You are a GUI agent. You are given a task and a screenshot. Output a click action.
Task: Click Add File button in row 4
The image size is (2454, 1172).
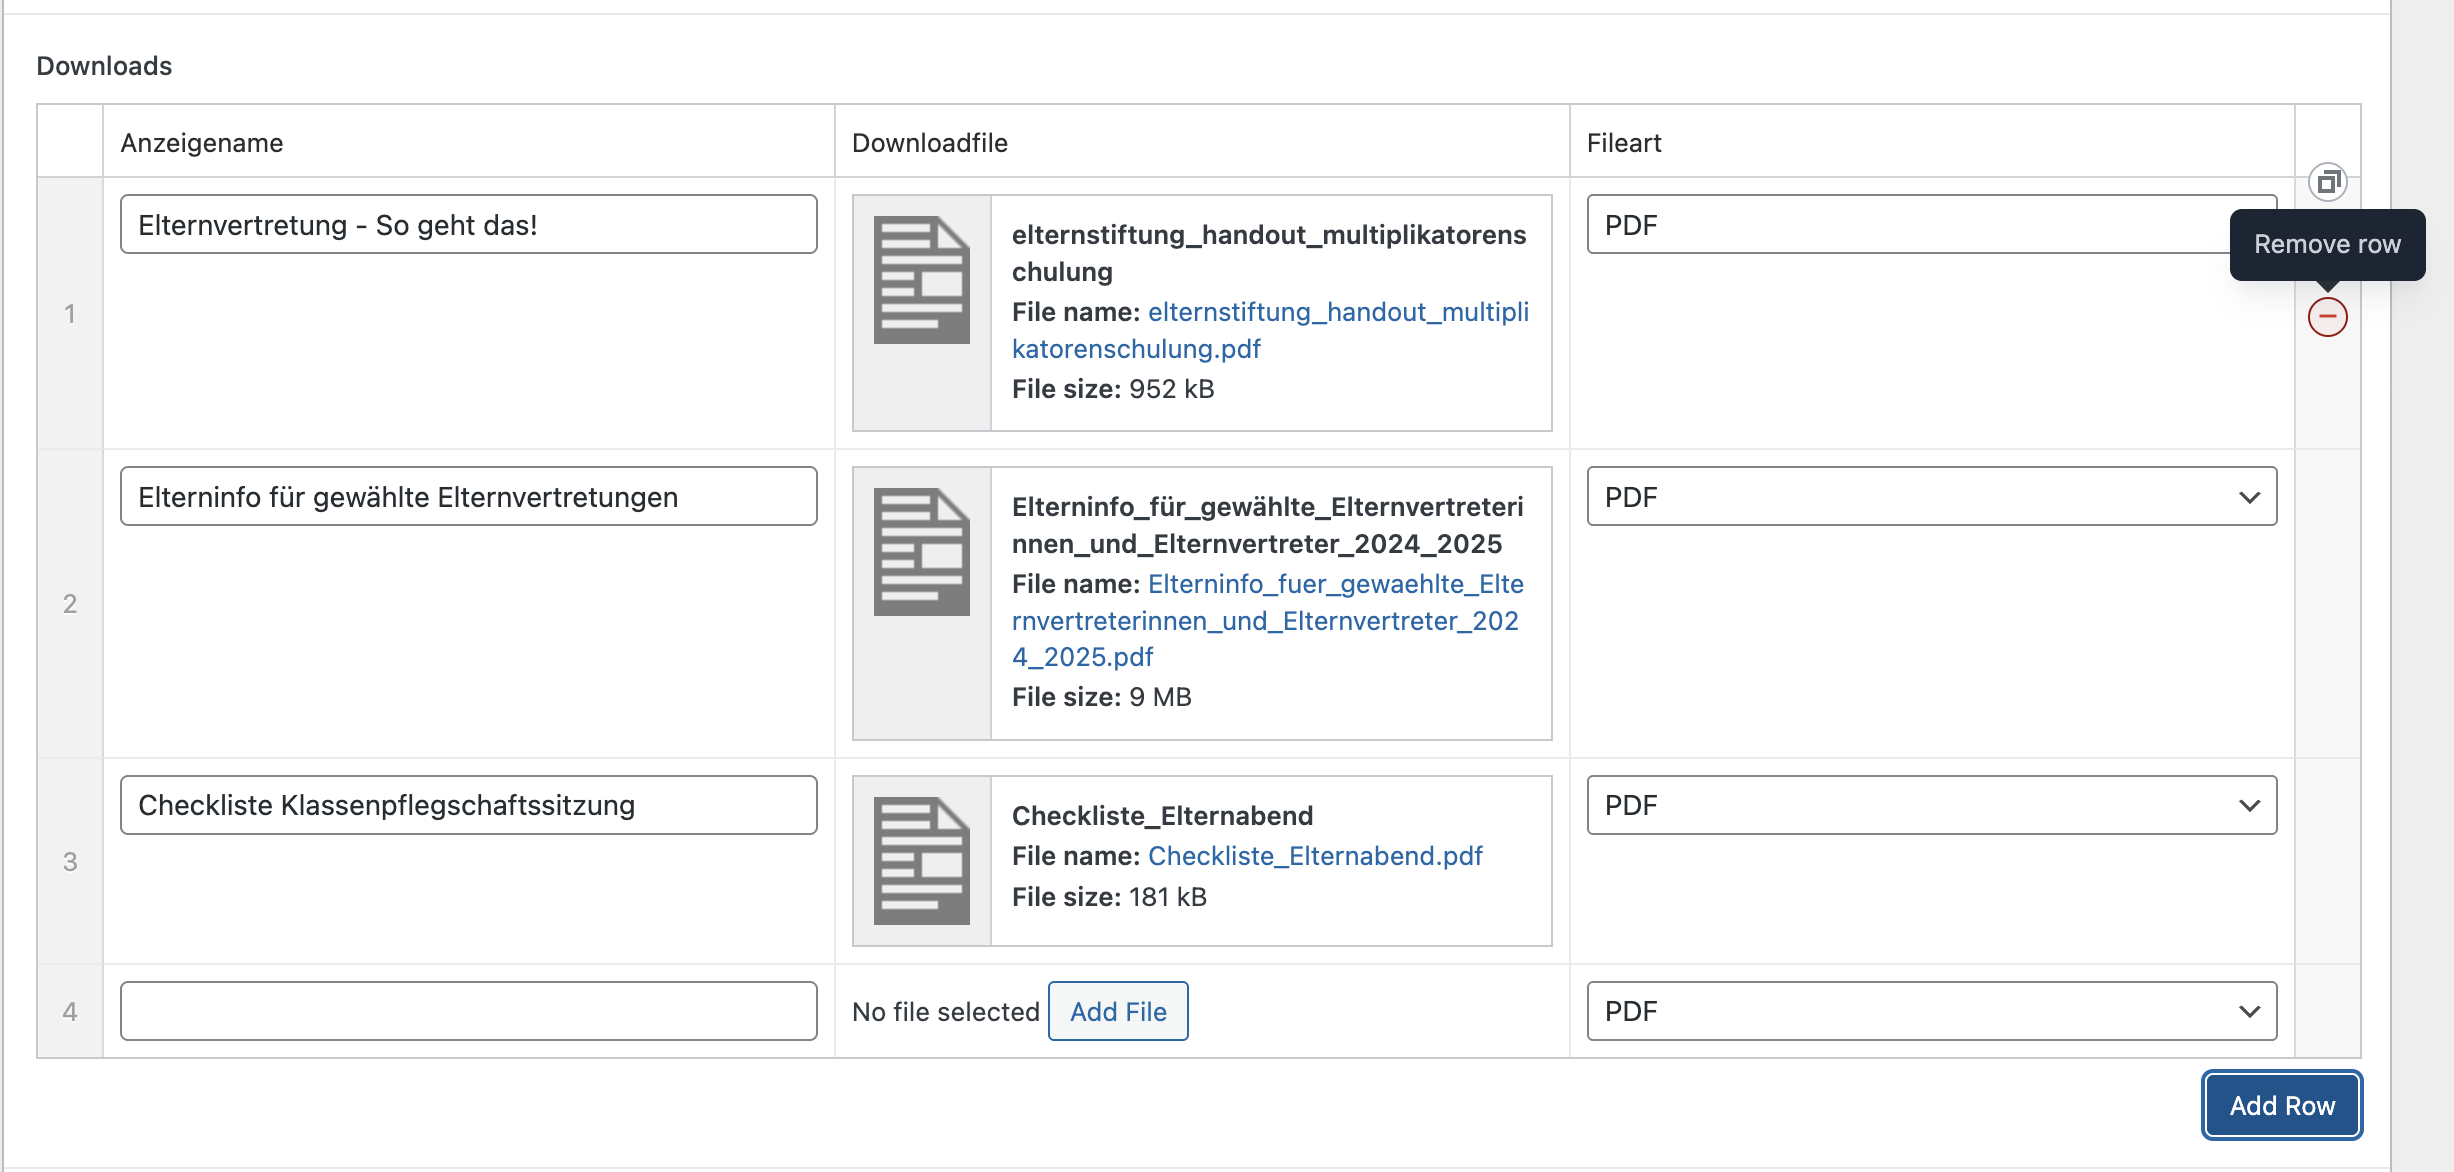click(x=1117, y=1011)
